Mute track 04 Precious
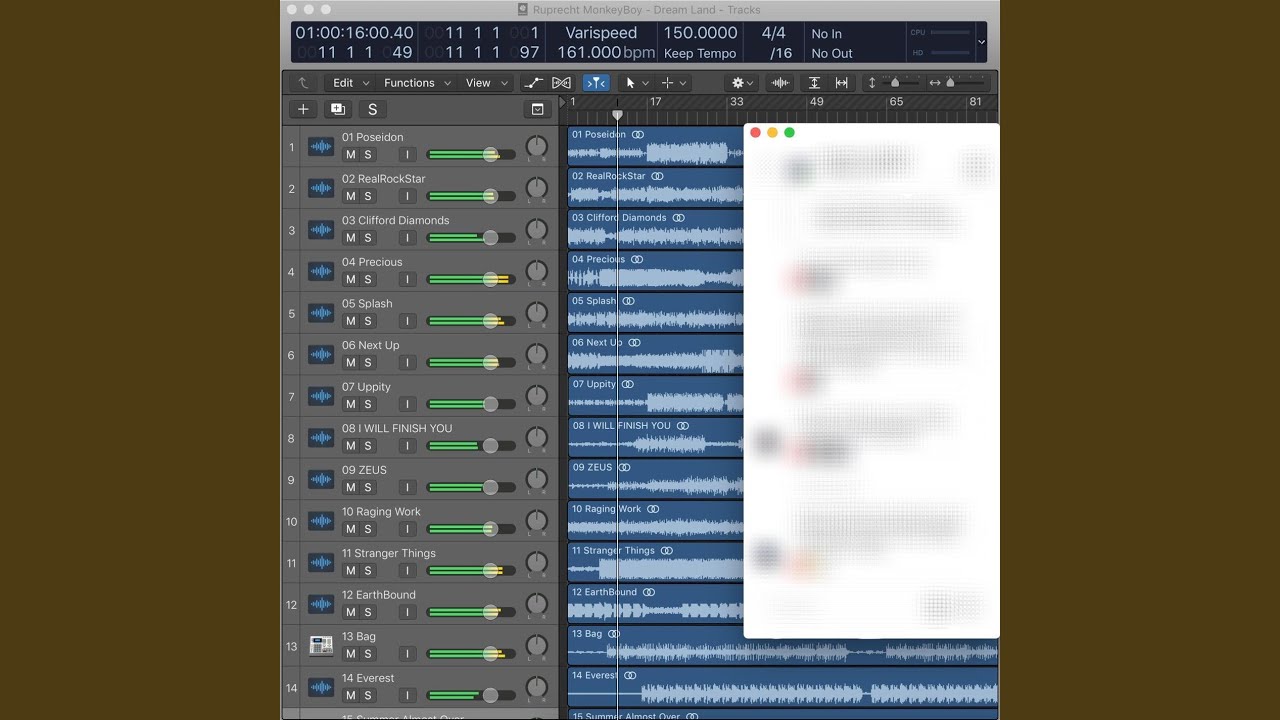 350,280
